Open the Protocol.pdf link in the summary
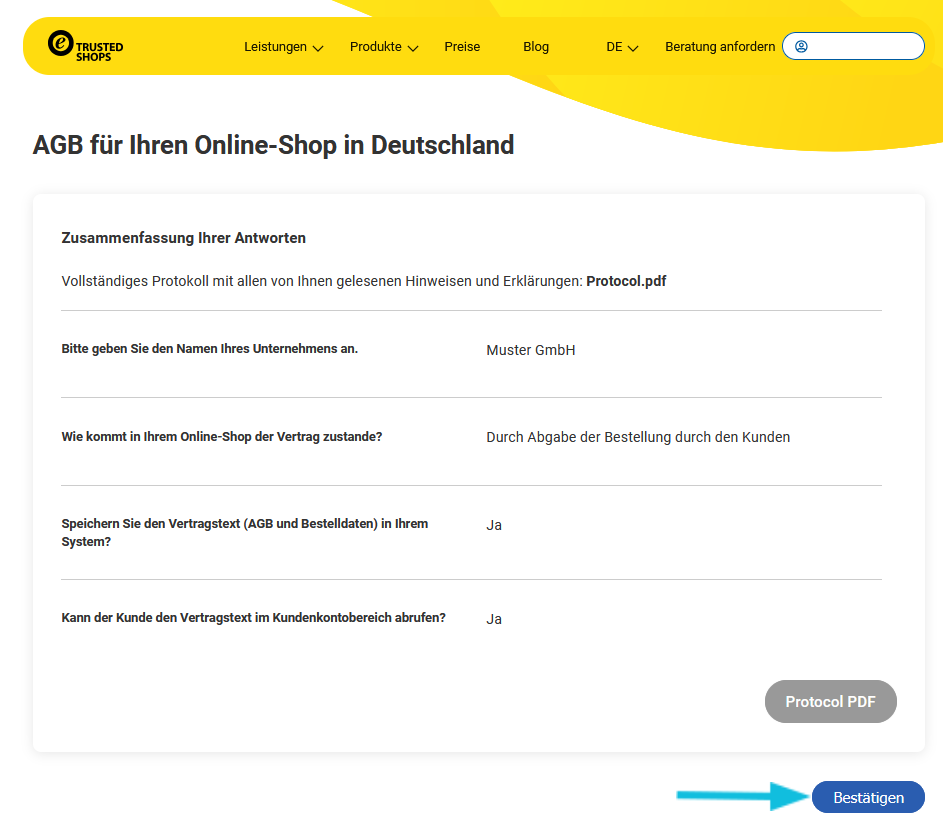 626,281
